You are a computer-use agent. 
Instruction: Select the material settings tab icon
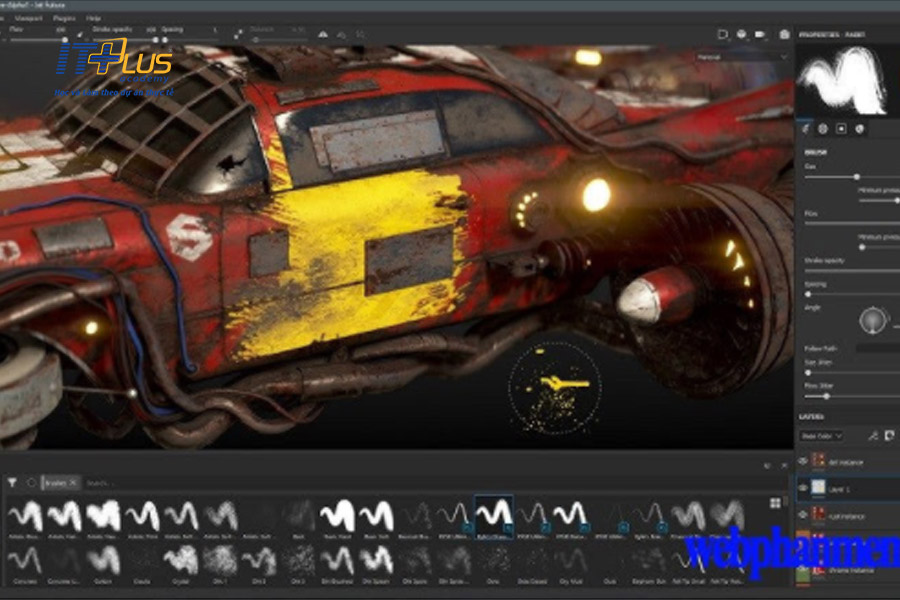coord(860,128)
